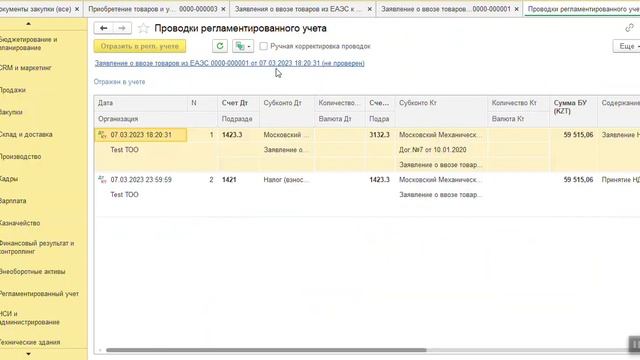Go back with the left arrow button
This screenshot has width=640, height=360.
point(103,28)
